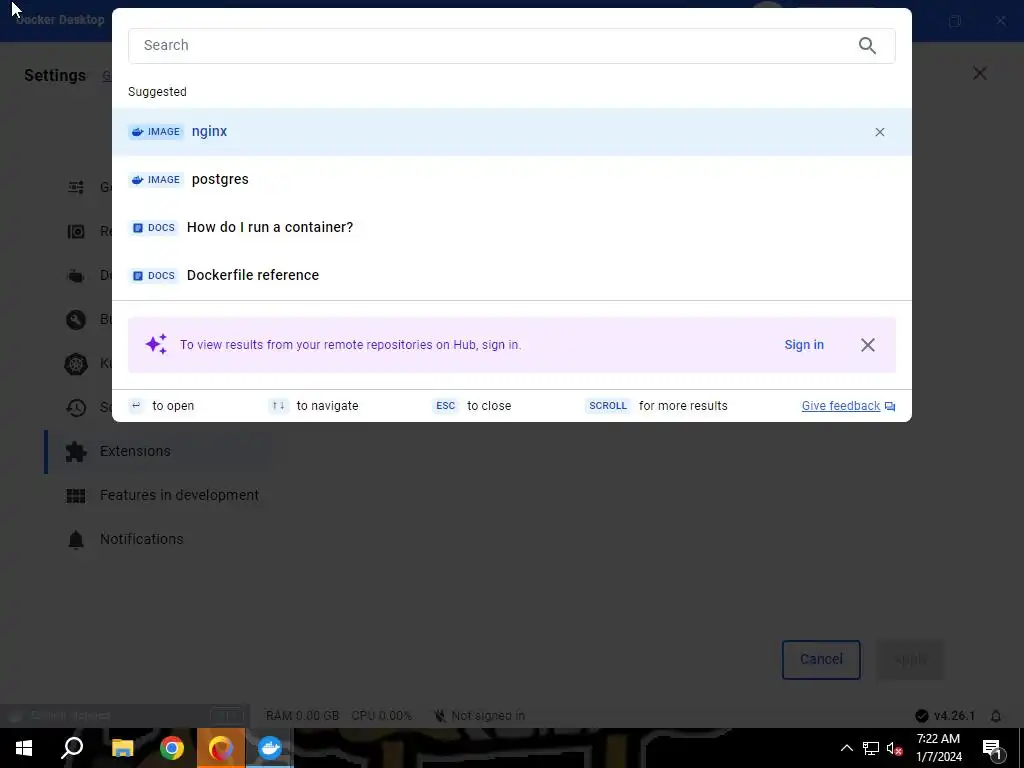Click the RAM 0.00 GB status text
Screen dimensions: 1024x768
pyautogui.click(x=302, y=716)
